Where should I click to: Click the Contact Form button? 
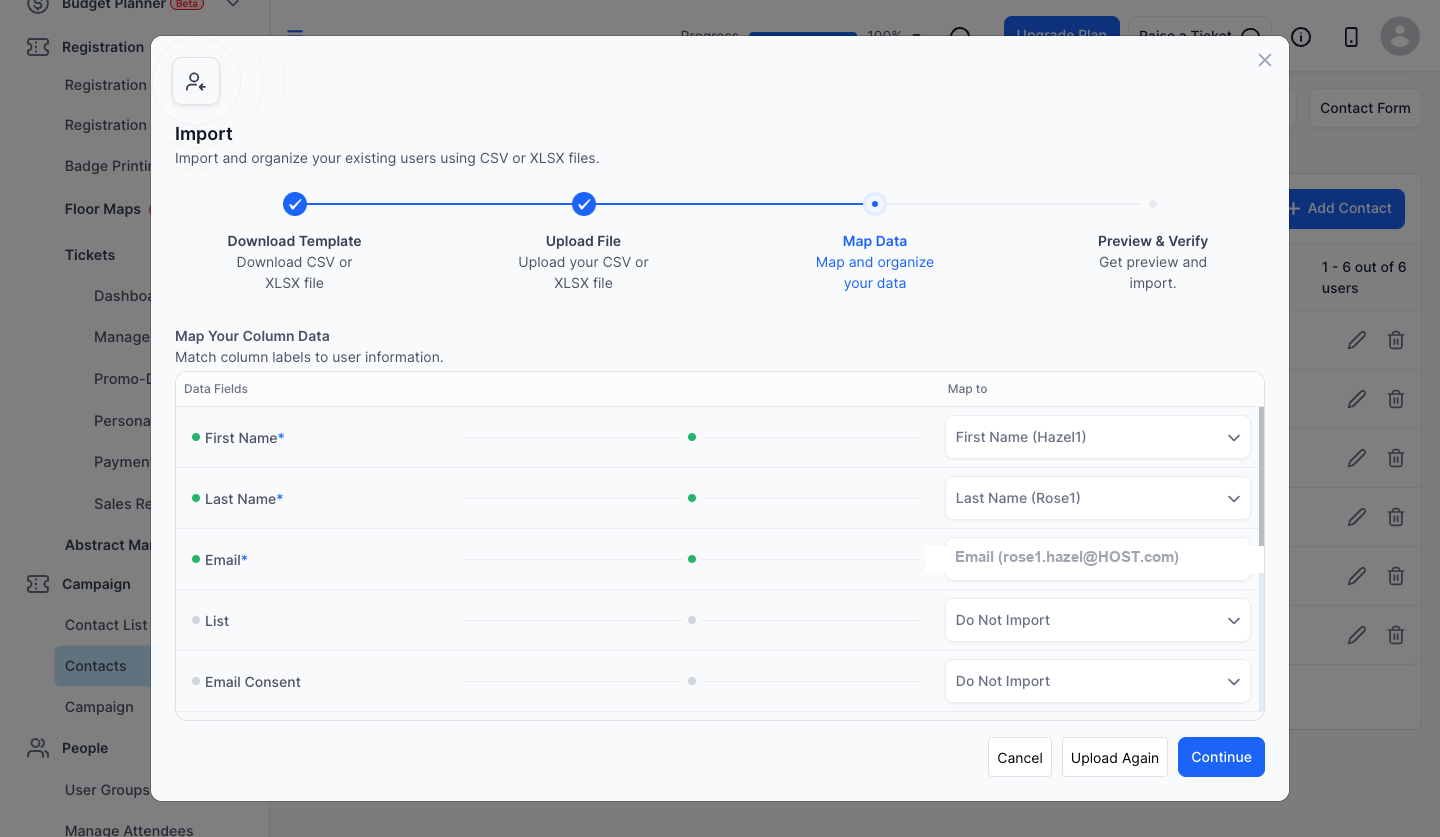tap(1365, 108)
